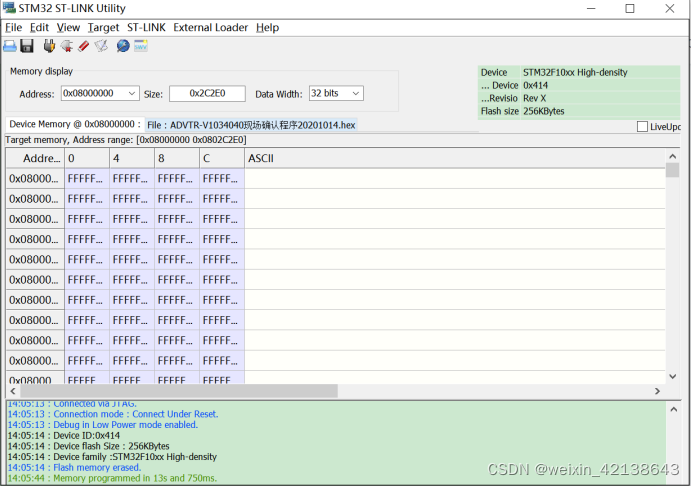Click the Open file toolbar icon
Viewport: 694px width, 486px height.
(10, 46)
